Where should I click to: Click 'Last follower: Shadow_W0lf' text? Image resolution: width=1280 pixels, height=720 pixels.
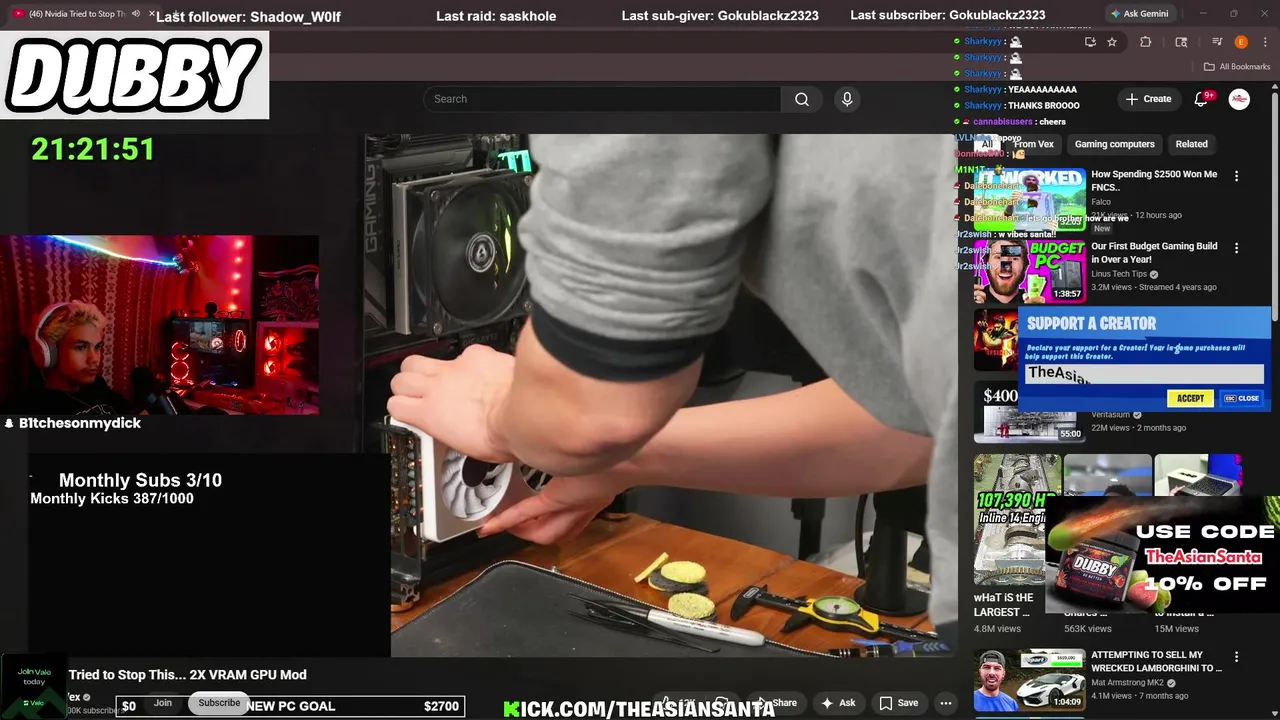coord(248,16)
